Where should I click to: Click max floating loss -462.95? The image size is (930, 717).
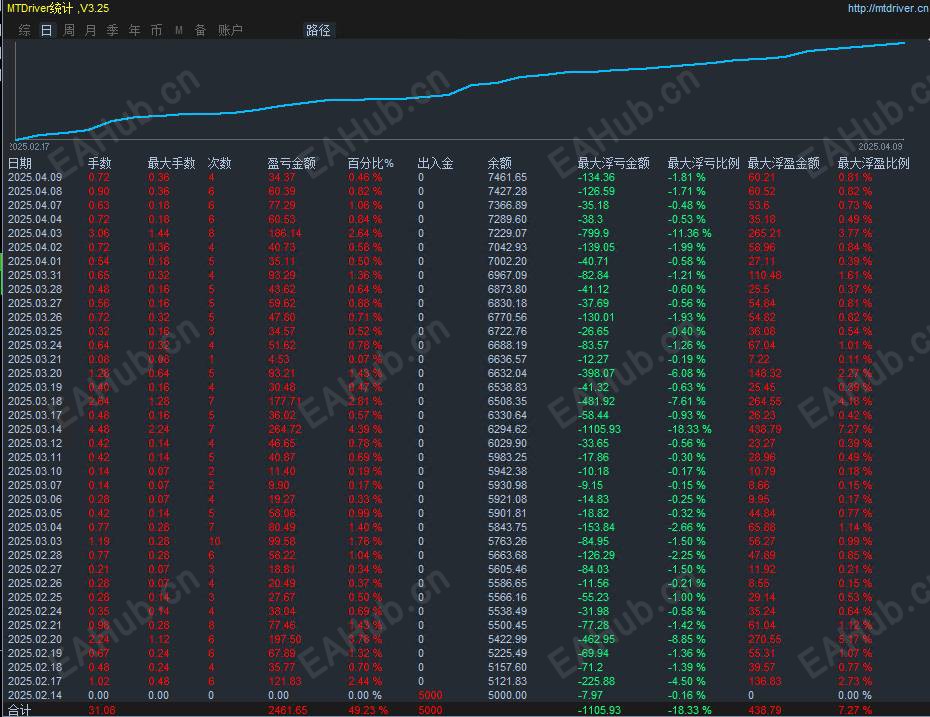pos(596,639)
